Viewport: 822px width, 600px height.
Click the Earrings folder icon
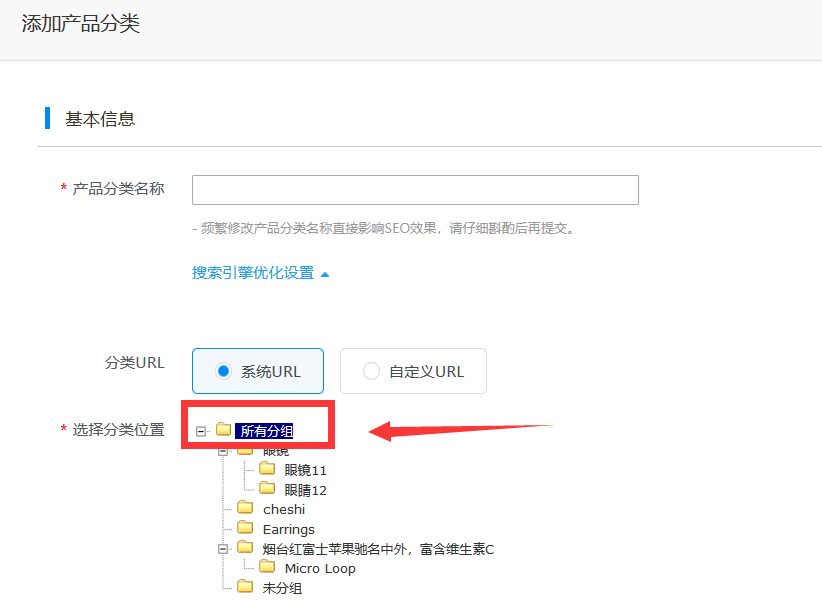click(x=245, y=528)
